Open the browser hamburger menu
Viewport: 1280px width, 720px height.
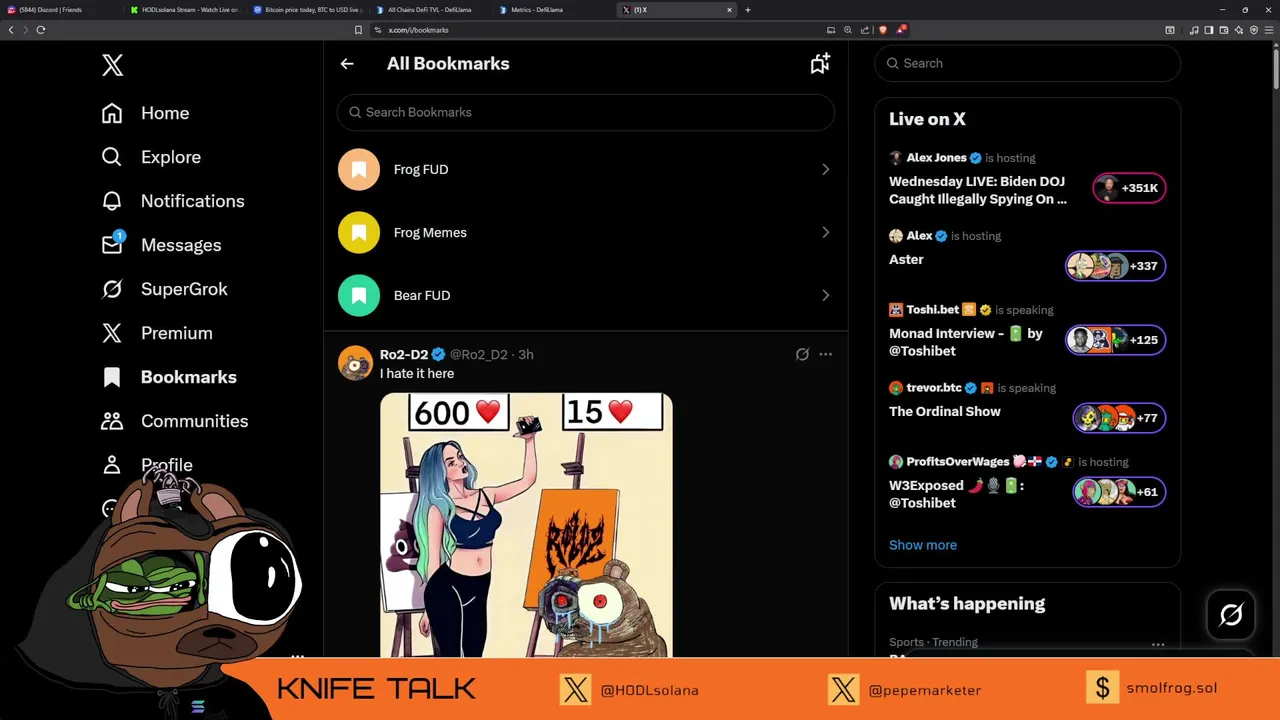(1268, 30)
